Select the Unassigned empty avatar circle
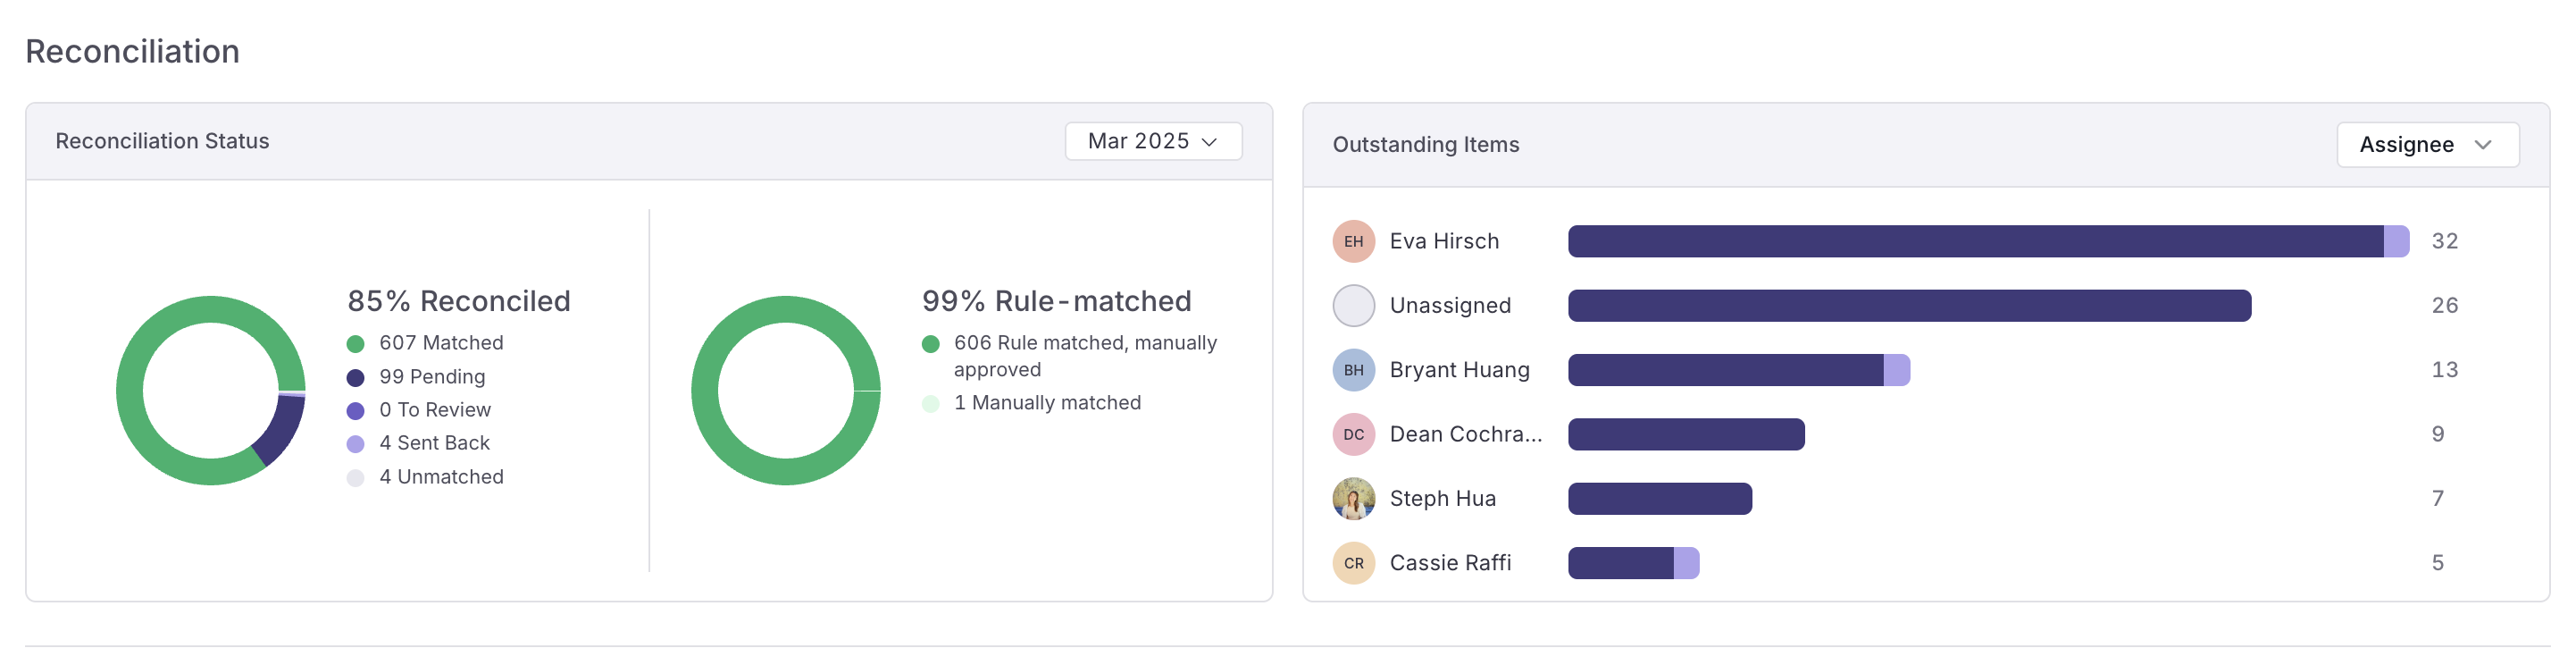This screenshot has width=2576, height=665. click(x=1353, y=305)
